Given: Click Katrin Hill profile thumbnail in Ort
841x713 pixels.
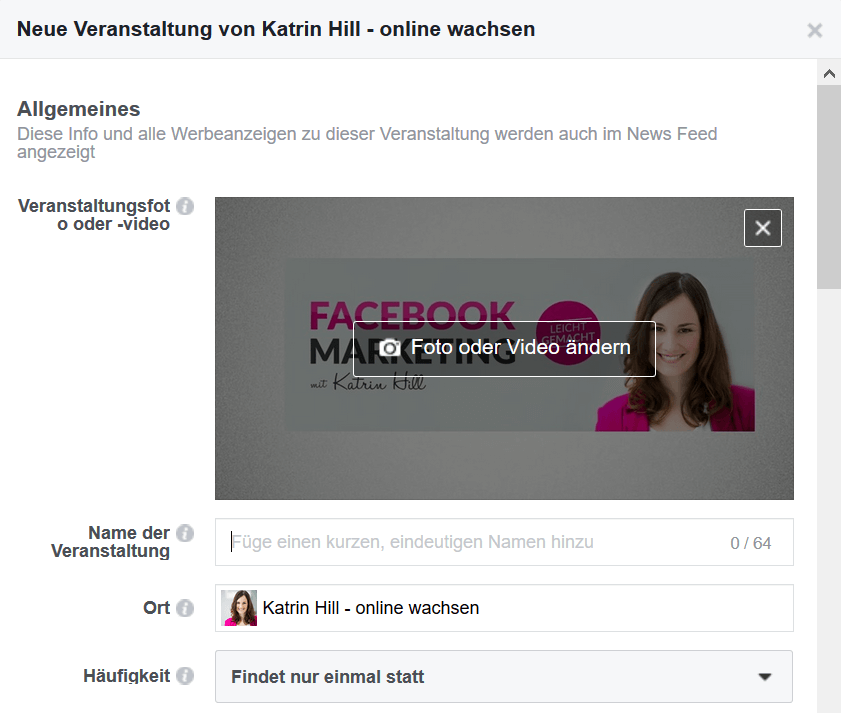Looking at the screenshot, I should pyautogui.click(x=239, y=608).
